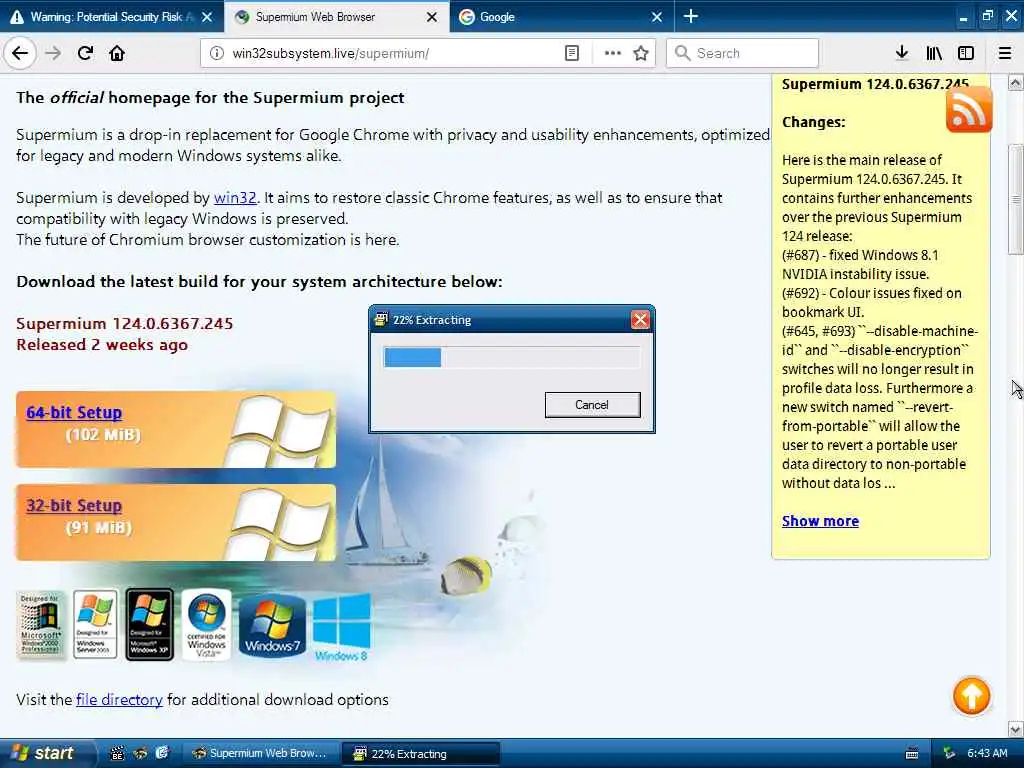Open the downloads panel arrow
Viewport: 1024px width, 768px height.
click(x=901, y=53)
